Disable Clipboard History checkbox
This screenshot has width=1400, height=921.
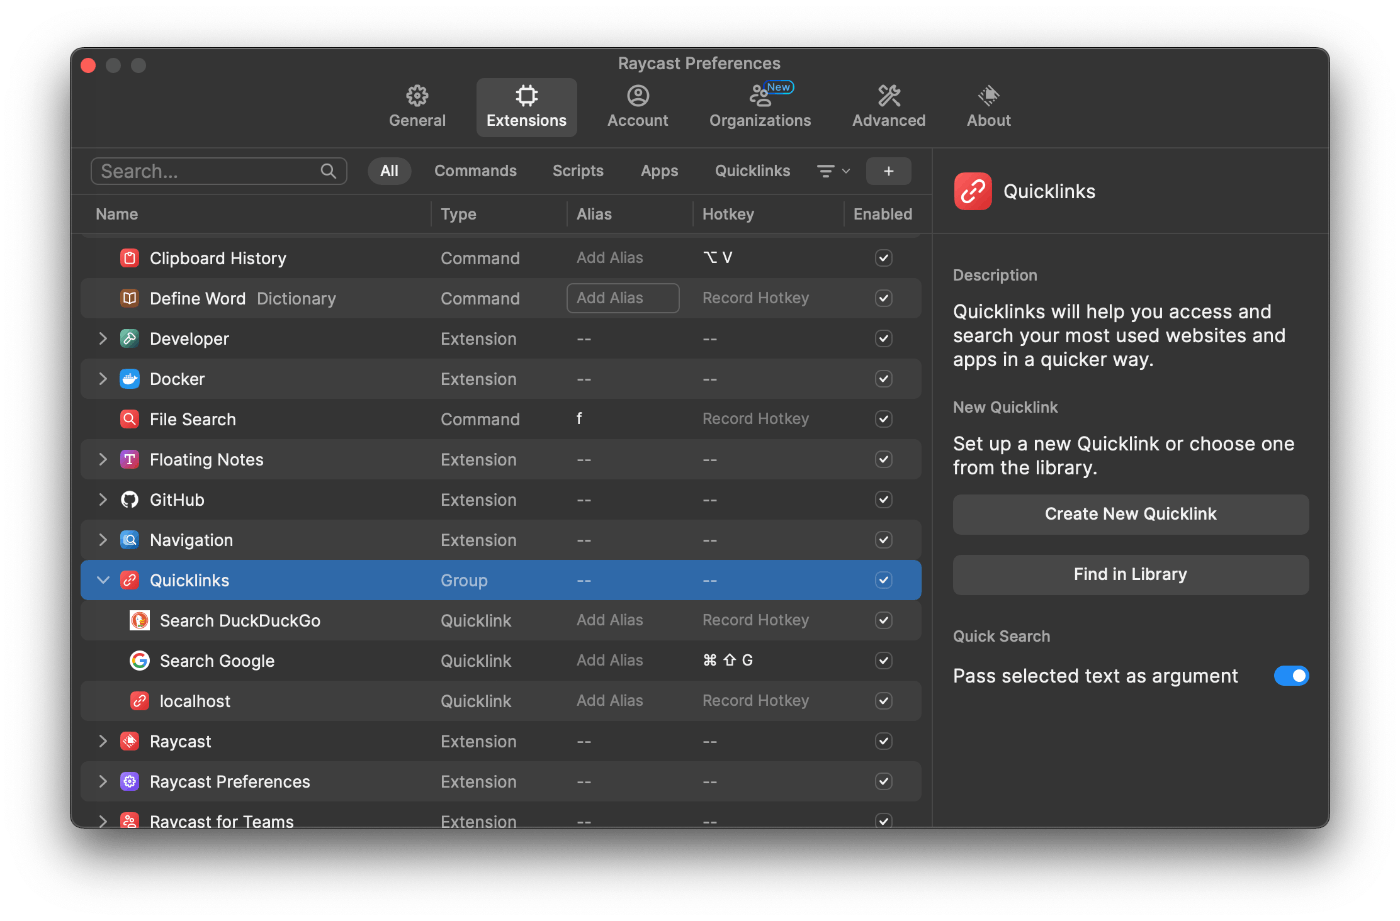(884, 258)
